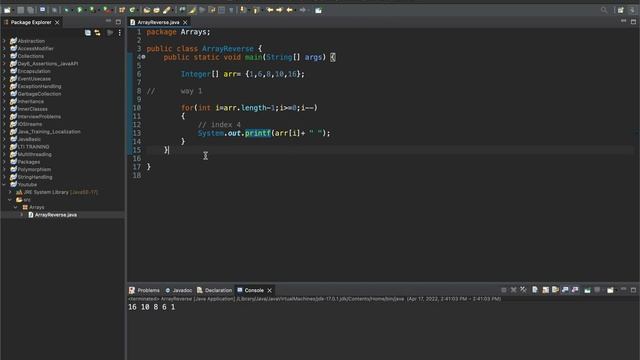The image size is (640, 360).
Task: Select the Polymorphism project
Action: [34, 169]
